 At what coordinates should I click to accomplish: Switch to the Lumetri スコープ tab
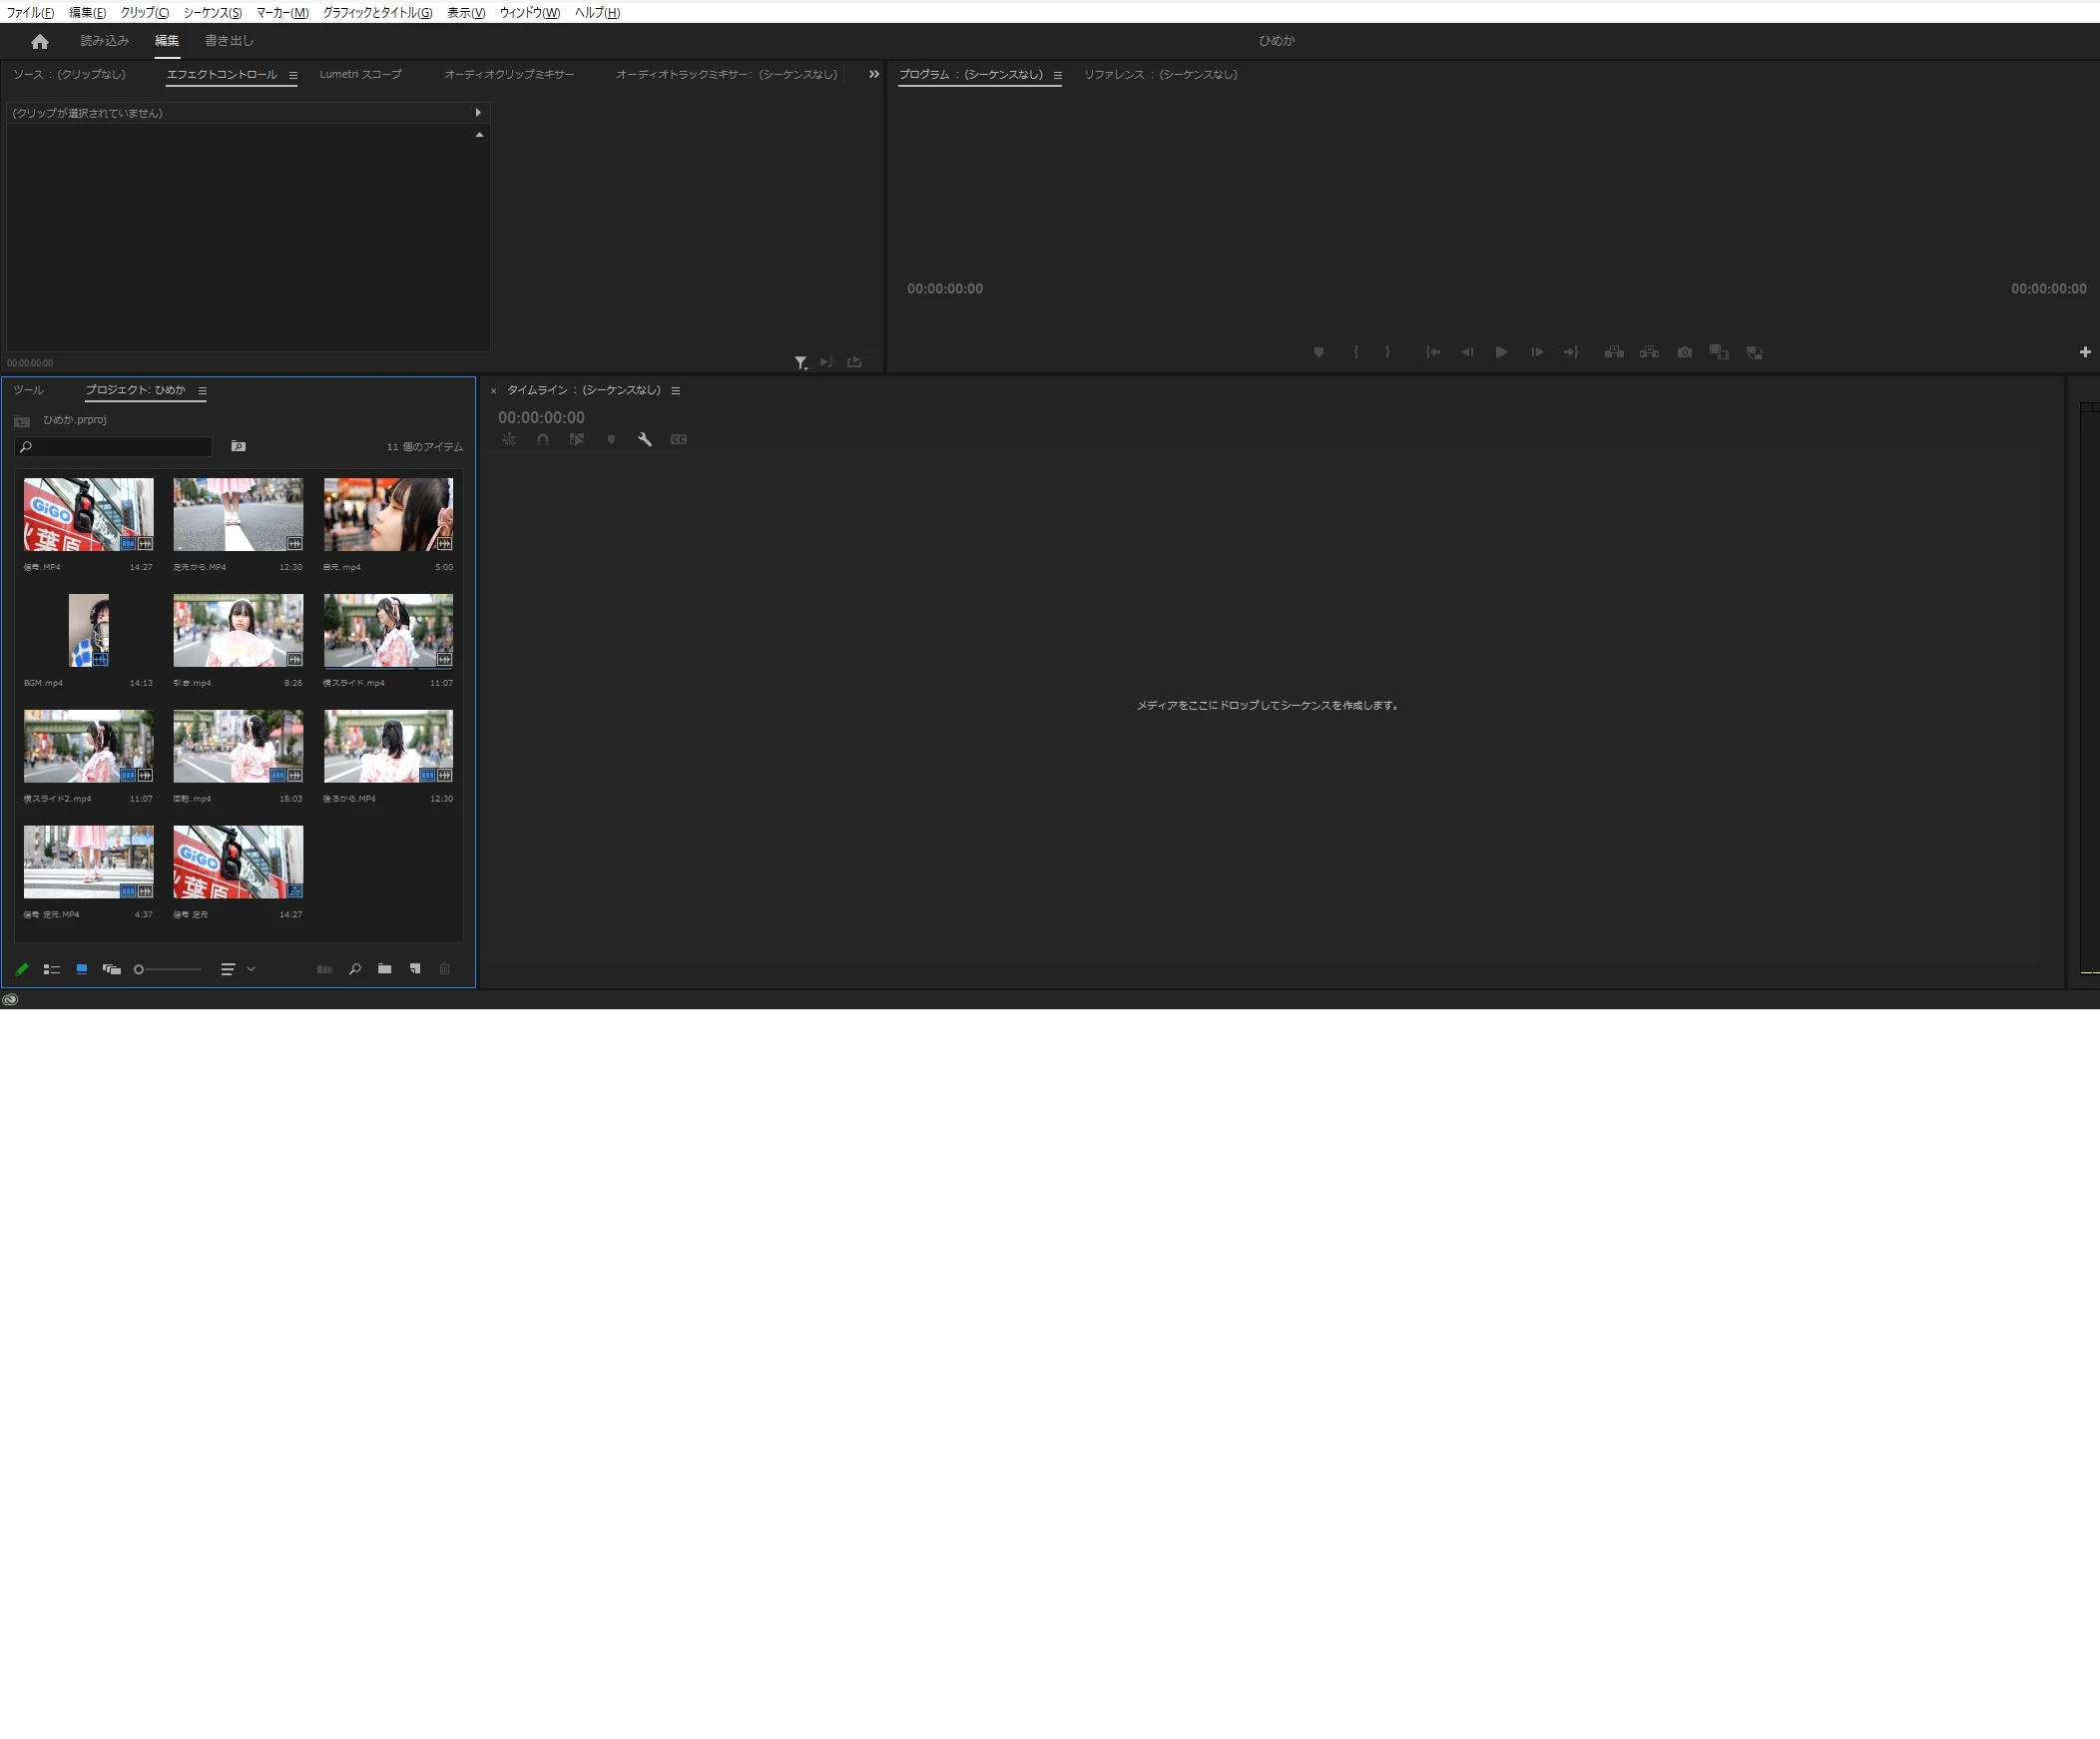(360, 74)
